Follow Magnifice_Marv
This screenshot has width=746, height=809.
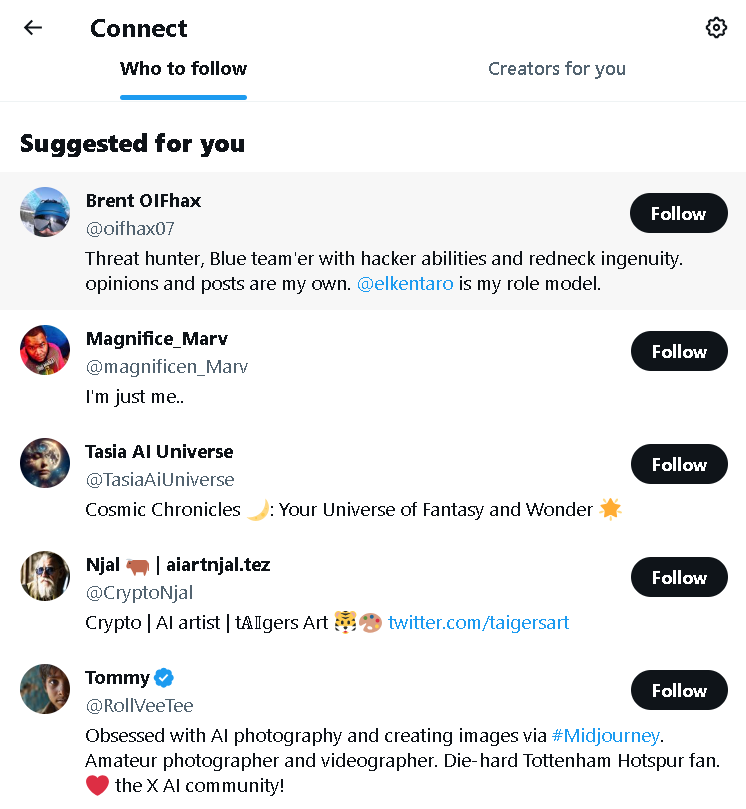click(678, 351)
